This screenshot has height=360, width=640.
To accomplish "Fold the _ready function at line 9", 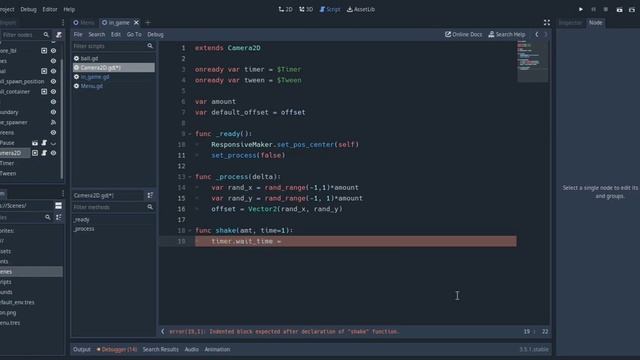I will 190,134.
